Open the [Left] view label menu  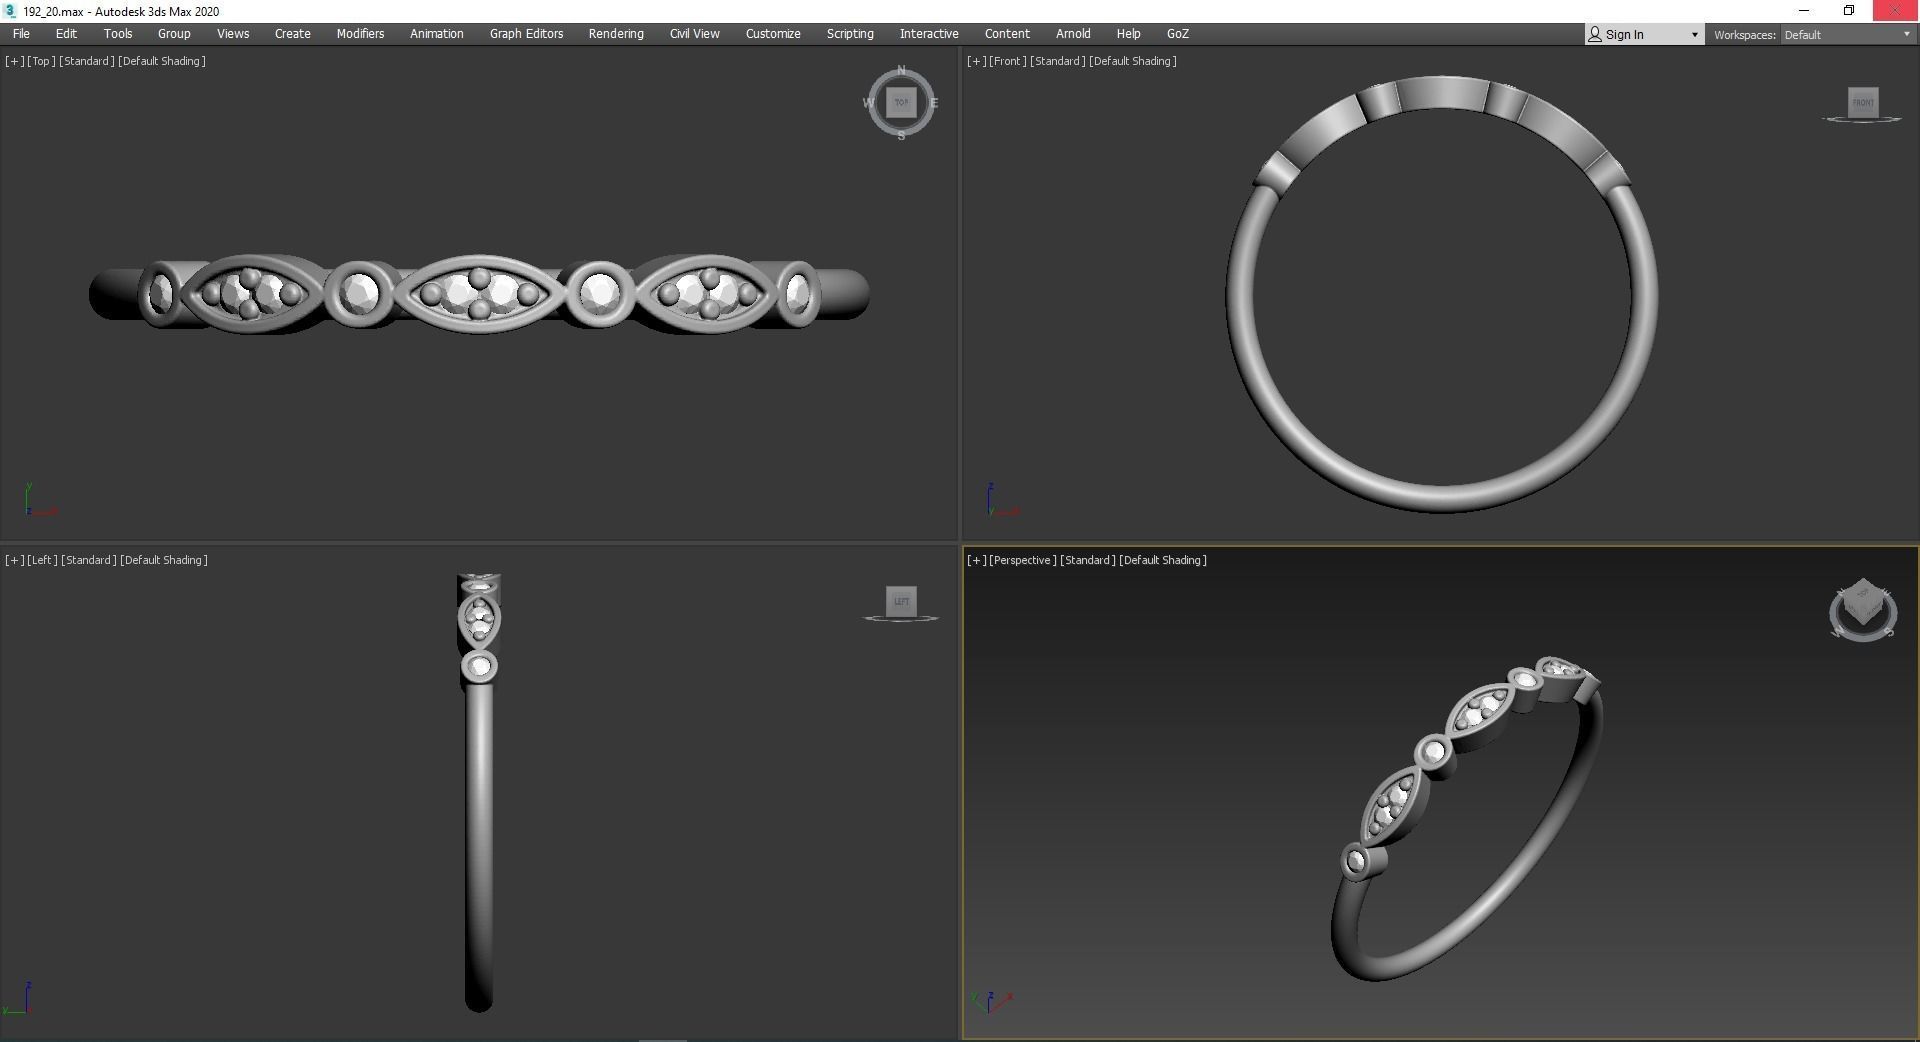(x=42, y=560)
